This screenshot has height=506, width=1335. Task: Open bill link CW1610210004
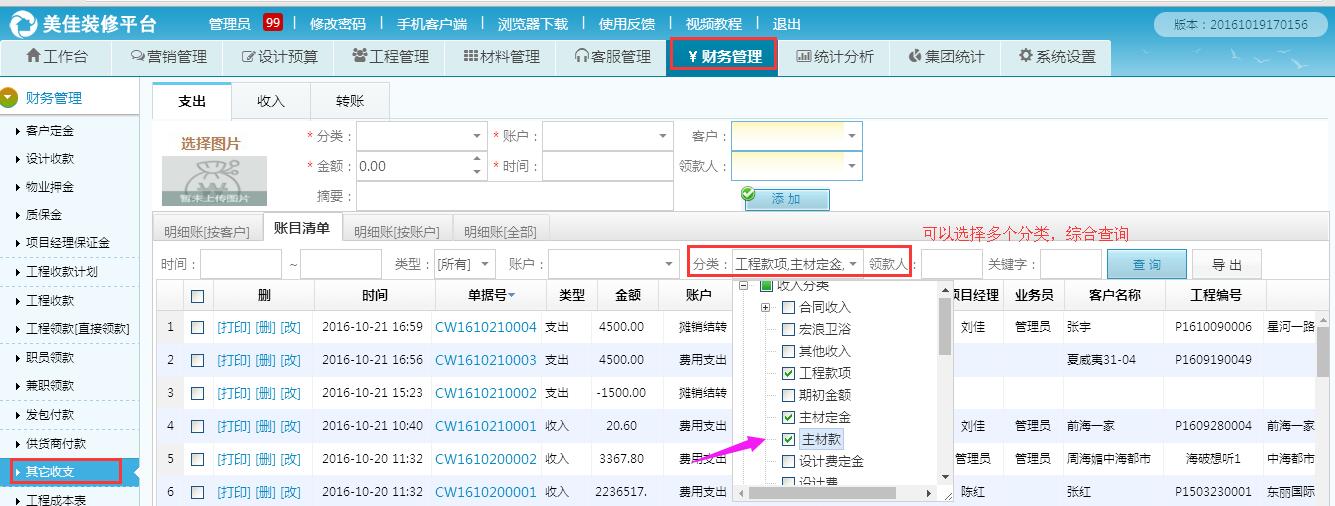(x=485, y=327)
